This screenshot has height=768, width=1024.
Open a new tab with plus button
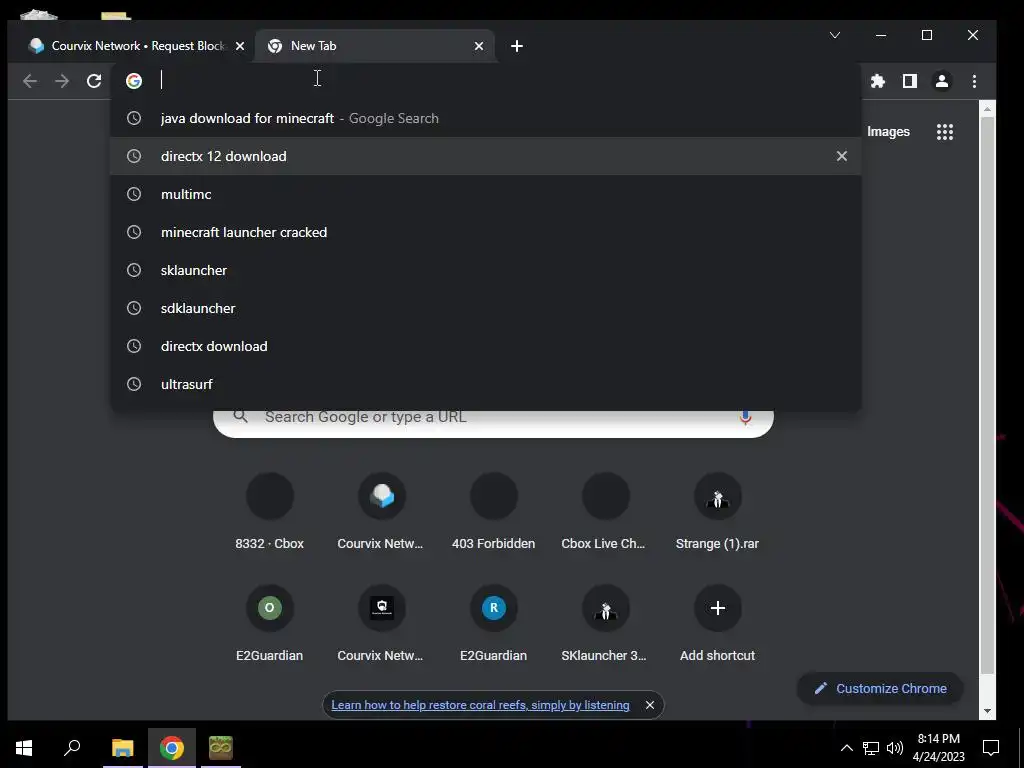tap(517, 46)
